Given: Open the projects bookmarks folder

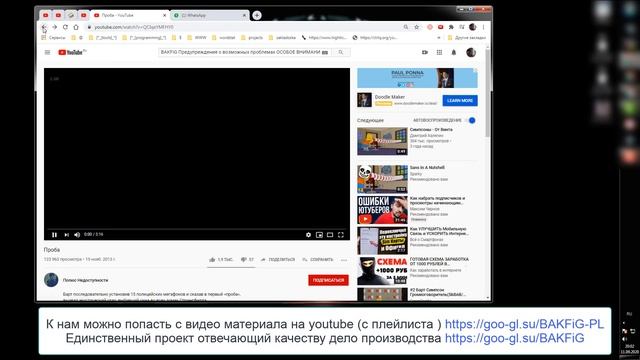Looking at the screenshot, I should pos(252,38).
